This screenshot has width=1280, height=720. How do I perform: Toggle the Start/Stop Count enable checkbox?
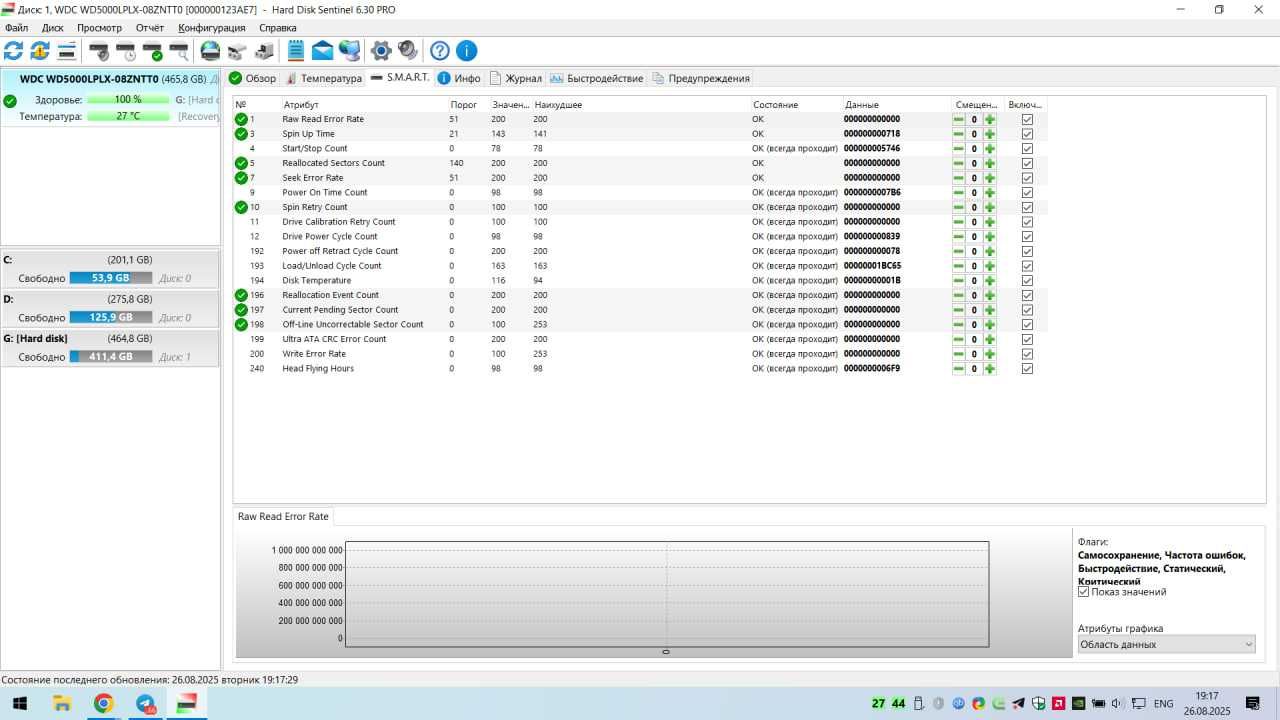coord(1027,149)
